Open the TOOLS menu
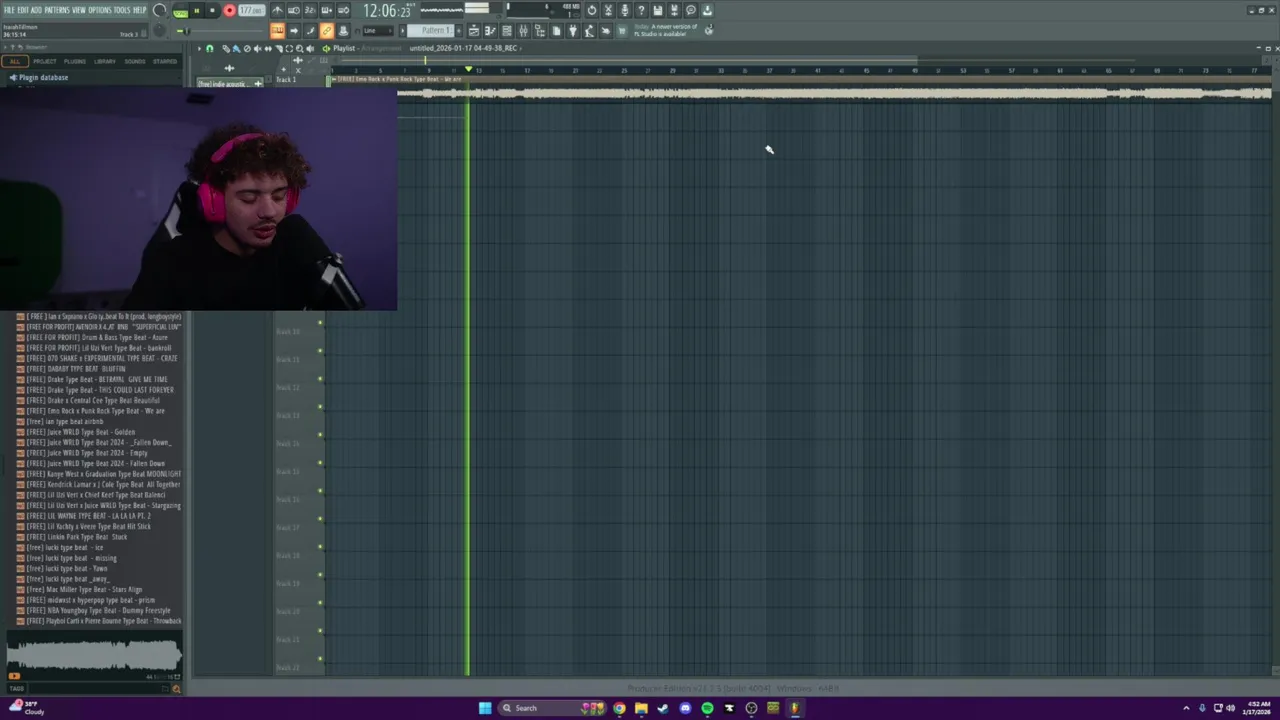 (x=123, y=10)
